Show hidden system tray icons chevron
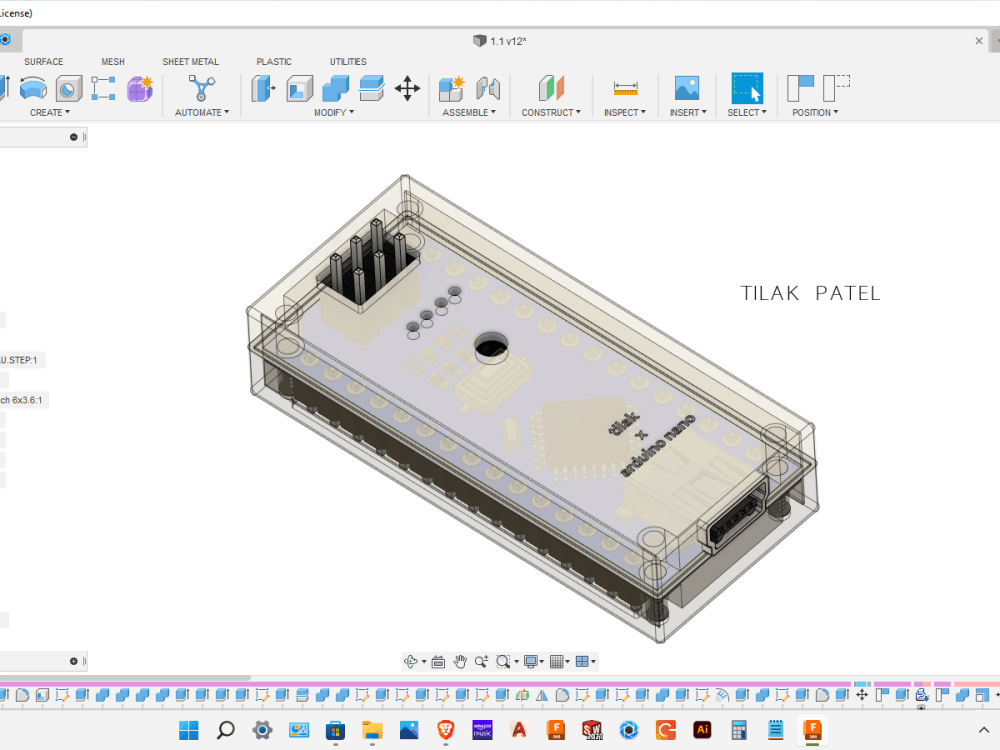Viewport: 1000px width, 750px height. pyautogui.click(x=983, y=730)
